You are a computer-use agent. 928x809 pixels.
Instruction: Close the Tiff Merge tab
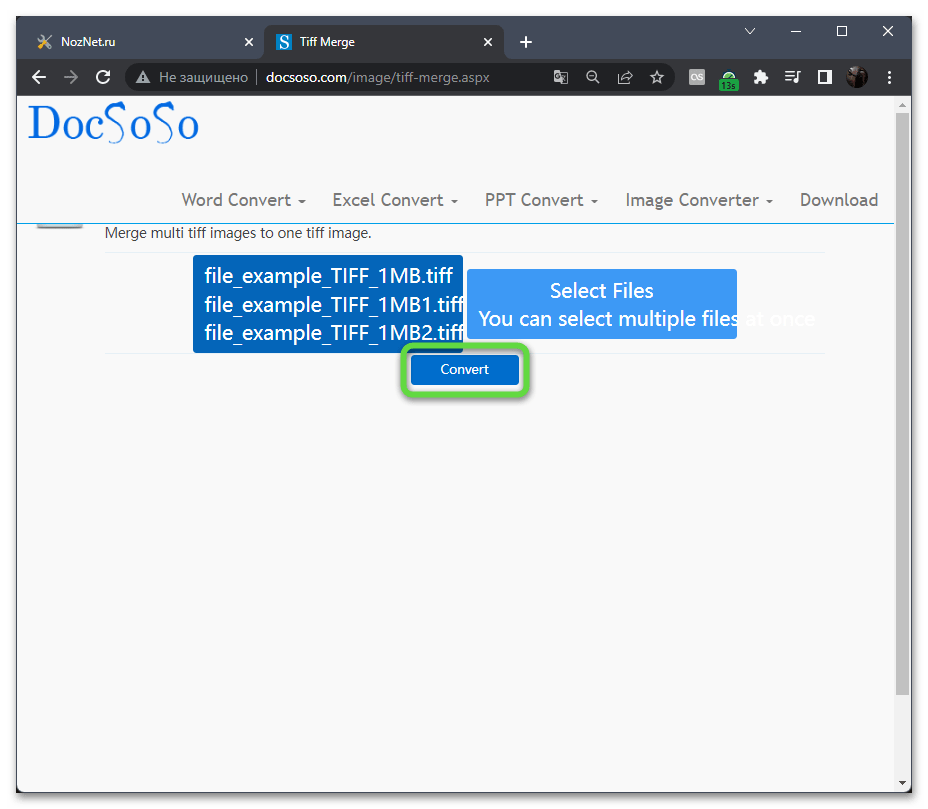pos(488,42)
